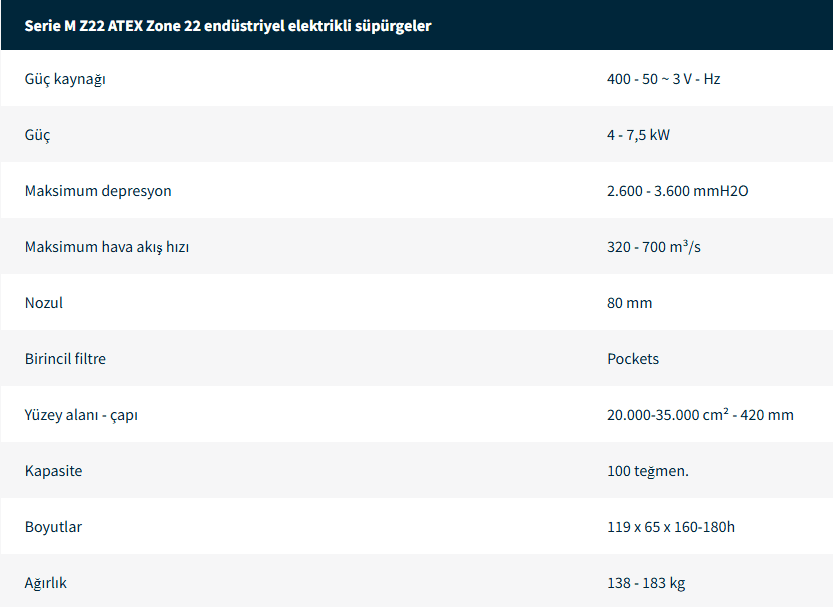This screenshot has width=833, height=607.
Task: Click the 400 - 50 ~ 3 V - Hz value
Action: [x=663, y=79]
